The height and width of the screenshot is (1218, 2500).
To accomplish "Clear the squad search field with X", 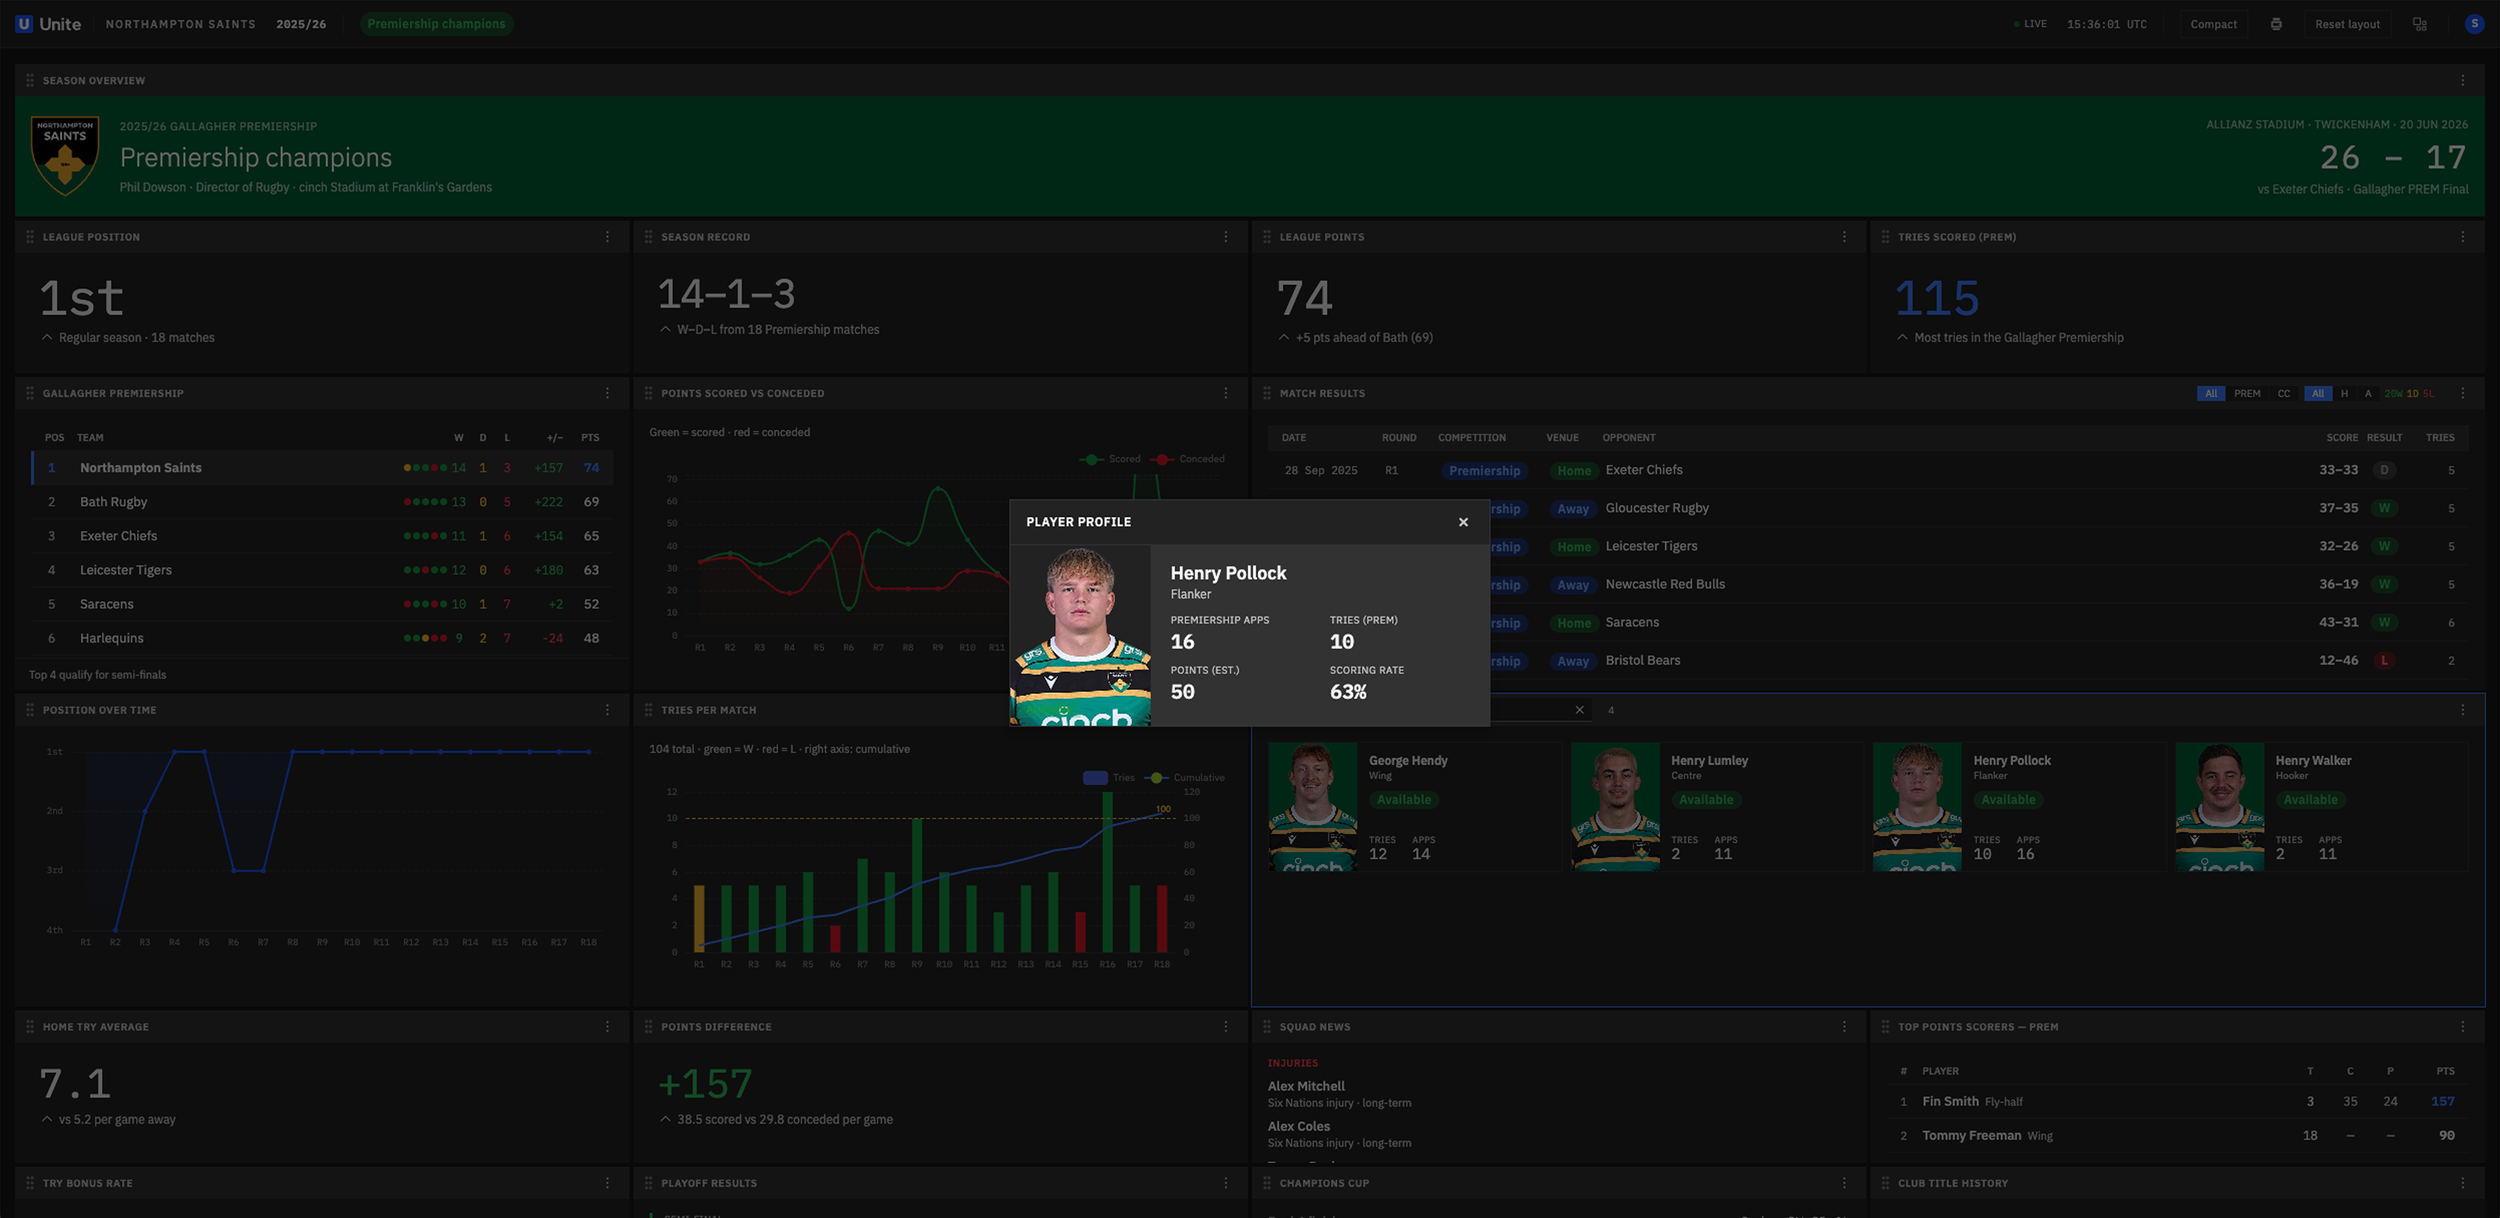I will [x=1580, y=710].
